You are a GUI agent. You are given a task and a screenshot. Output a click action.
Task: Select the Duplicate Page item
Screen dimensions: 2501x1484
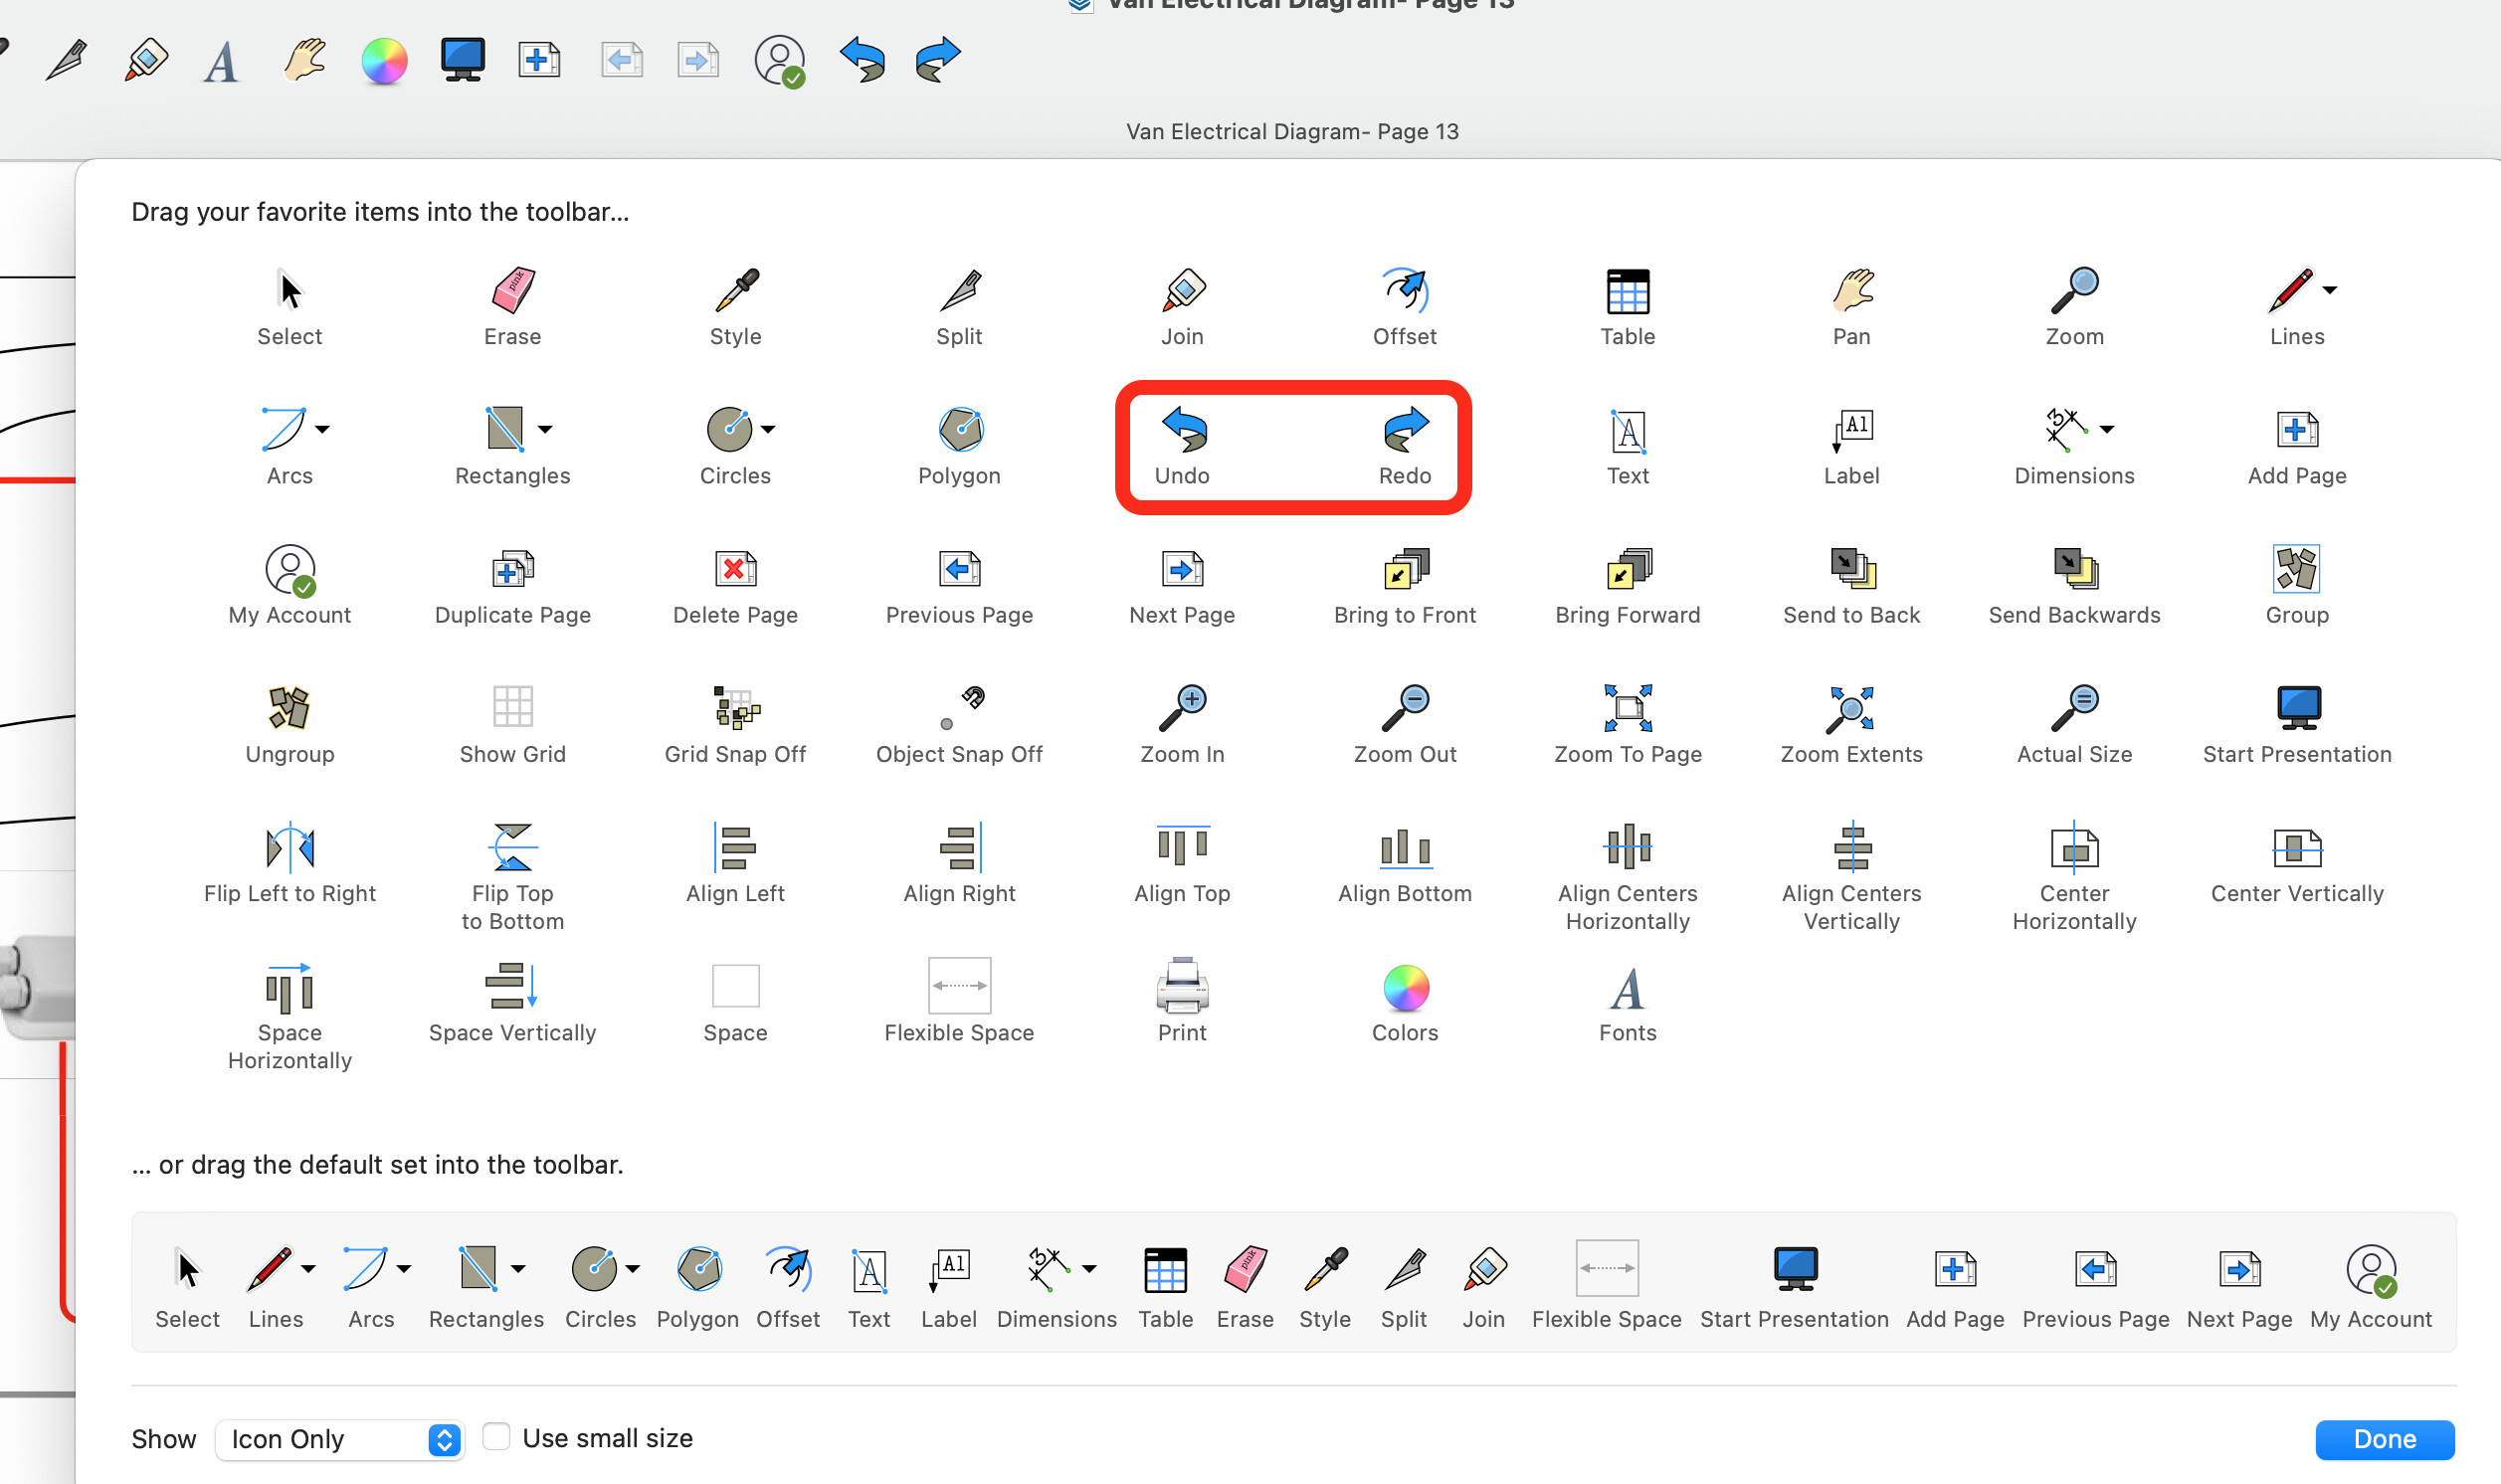click(512, 585)
